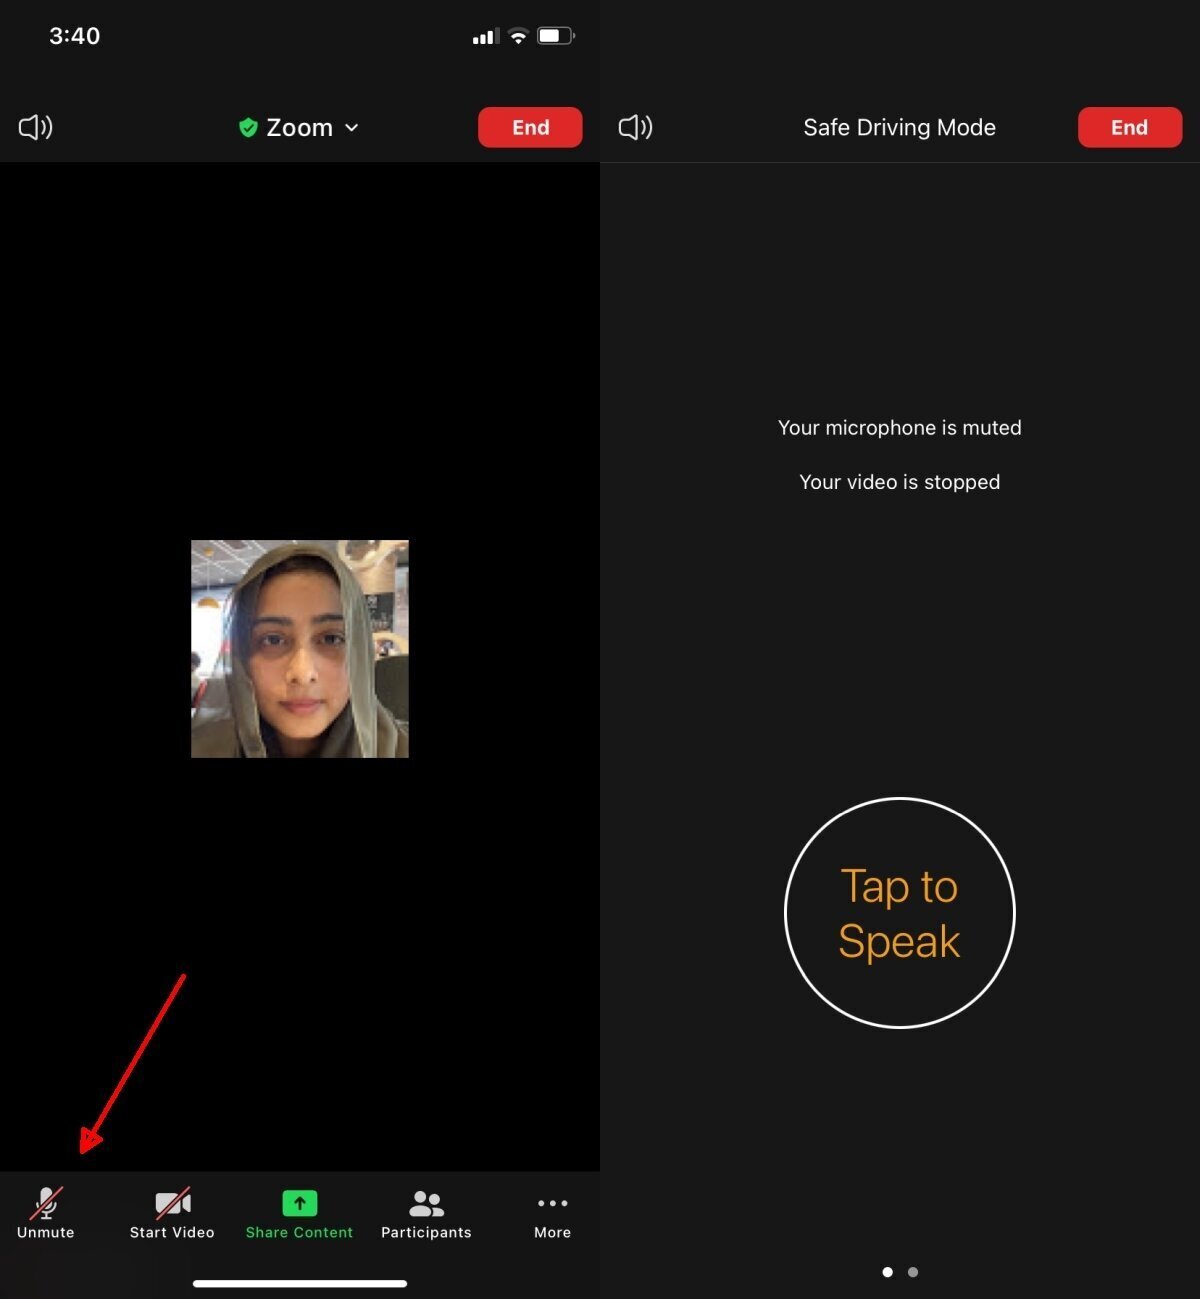The image size is (1200, 1299).
Task: Unmute your microphone from the toolbar
Action: 46,1213
